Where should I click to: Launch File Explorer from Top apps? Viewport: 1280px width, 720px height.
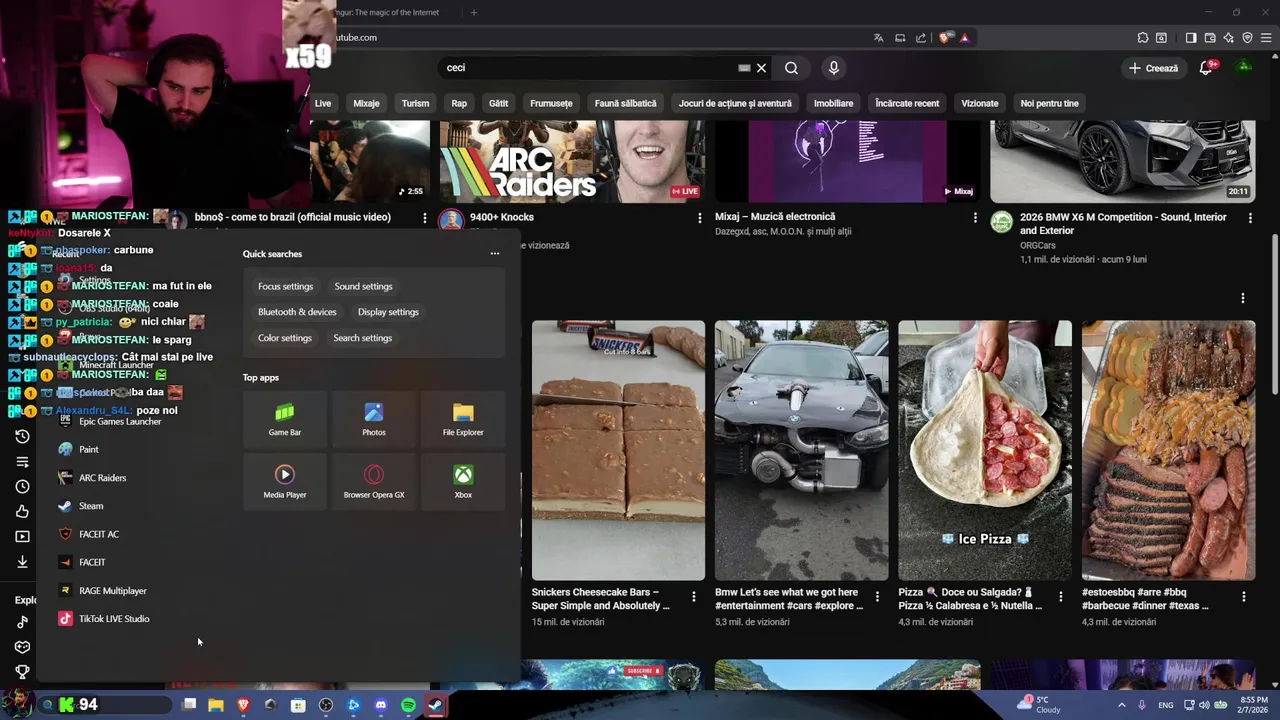[463, 419]
